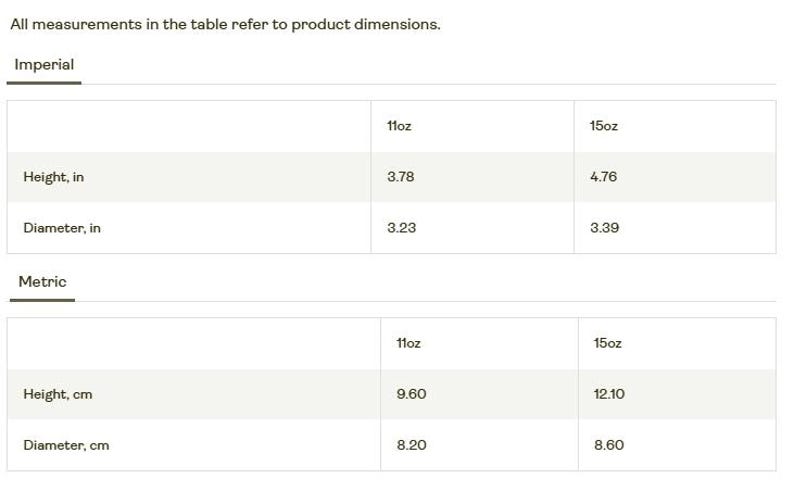Click the Diameter, in row label
This screenshot has height=491, width=794.
[62, 228]
